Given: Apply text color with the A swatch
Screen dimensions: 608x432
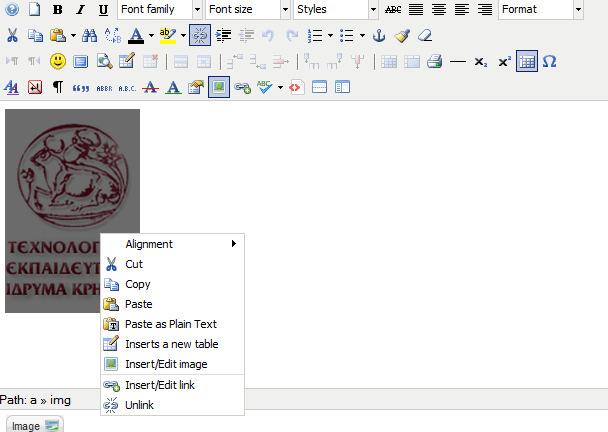Looking at the screenshot, I should tap(136, 35).
